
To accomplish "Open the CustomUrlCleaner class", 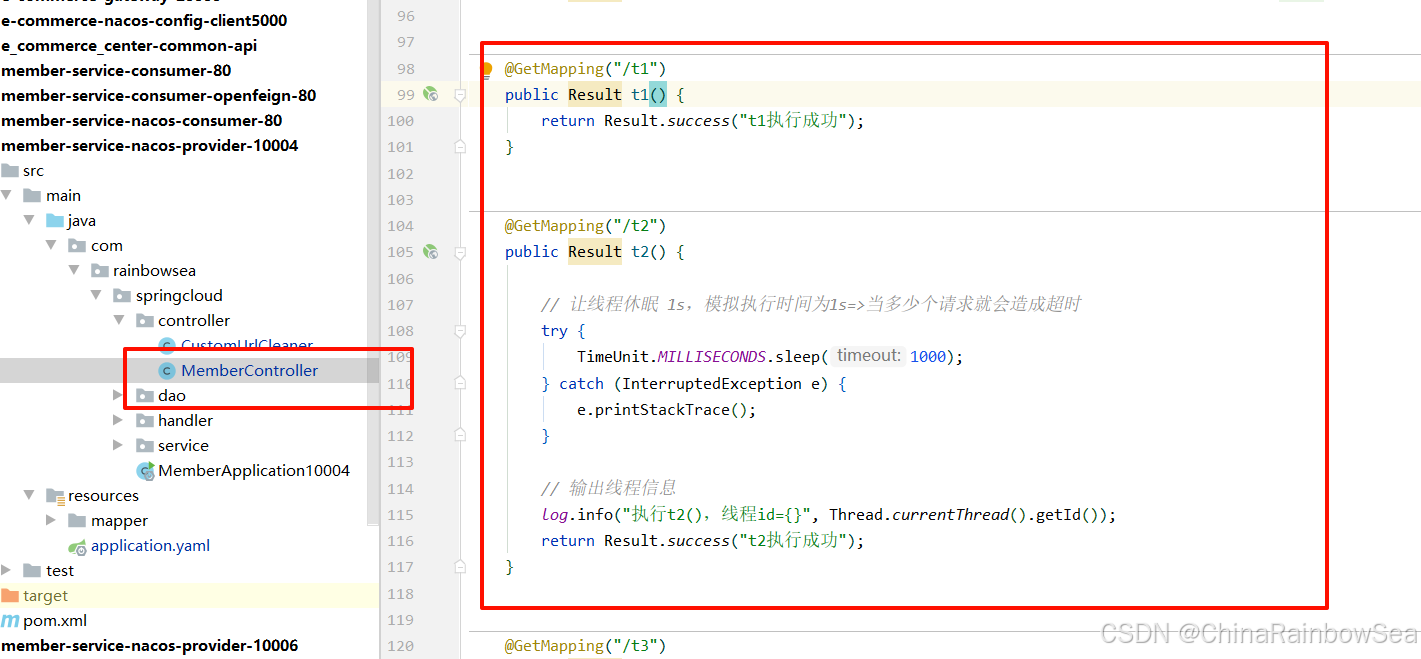I will point(247,345).
